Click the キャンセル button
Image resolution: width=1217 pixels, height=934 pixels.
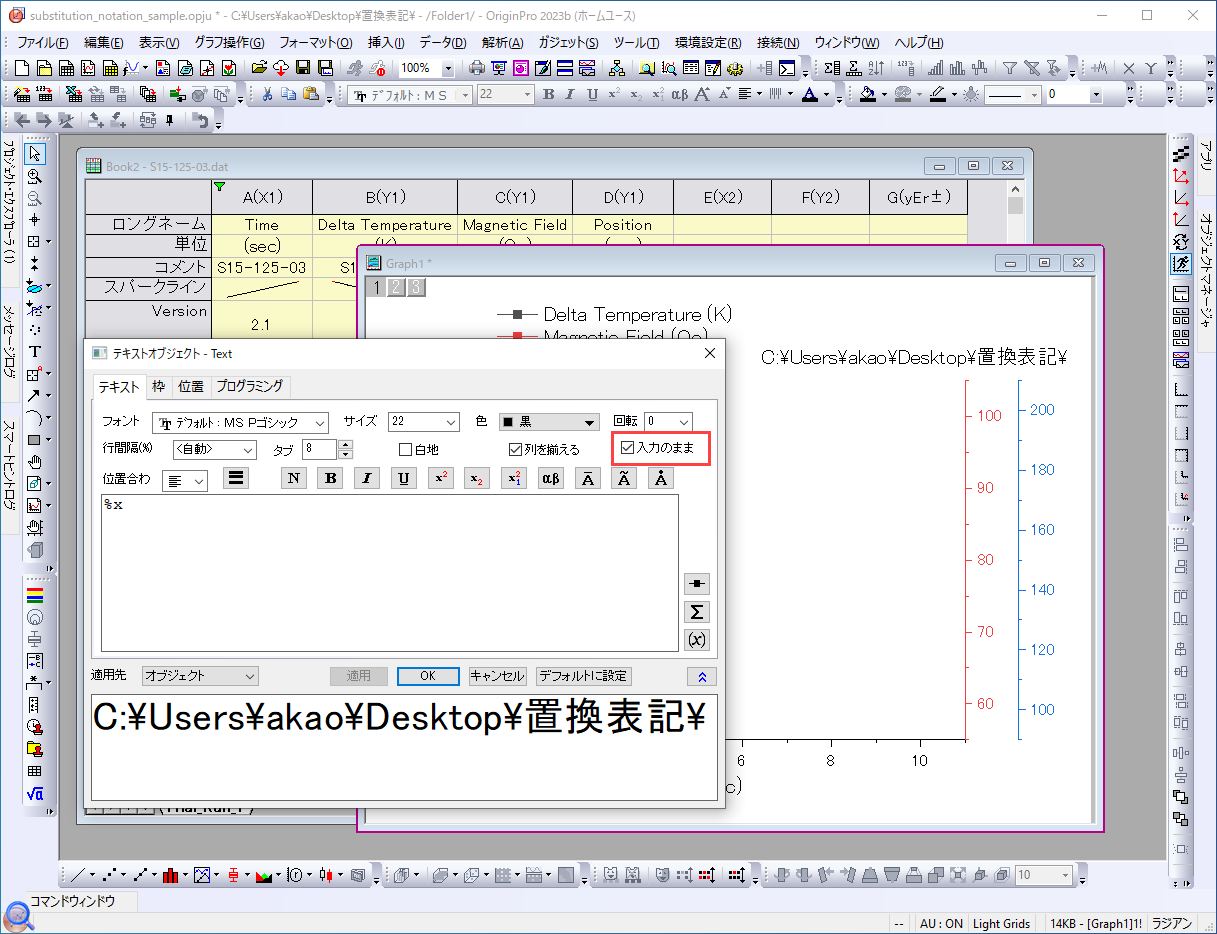tap(497, 676)
